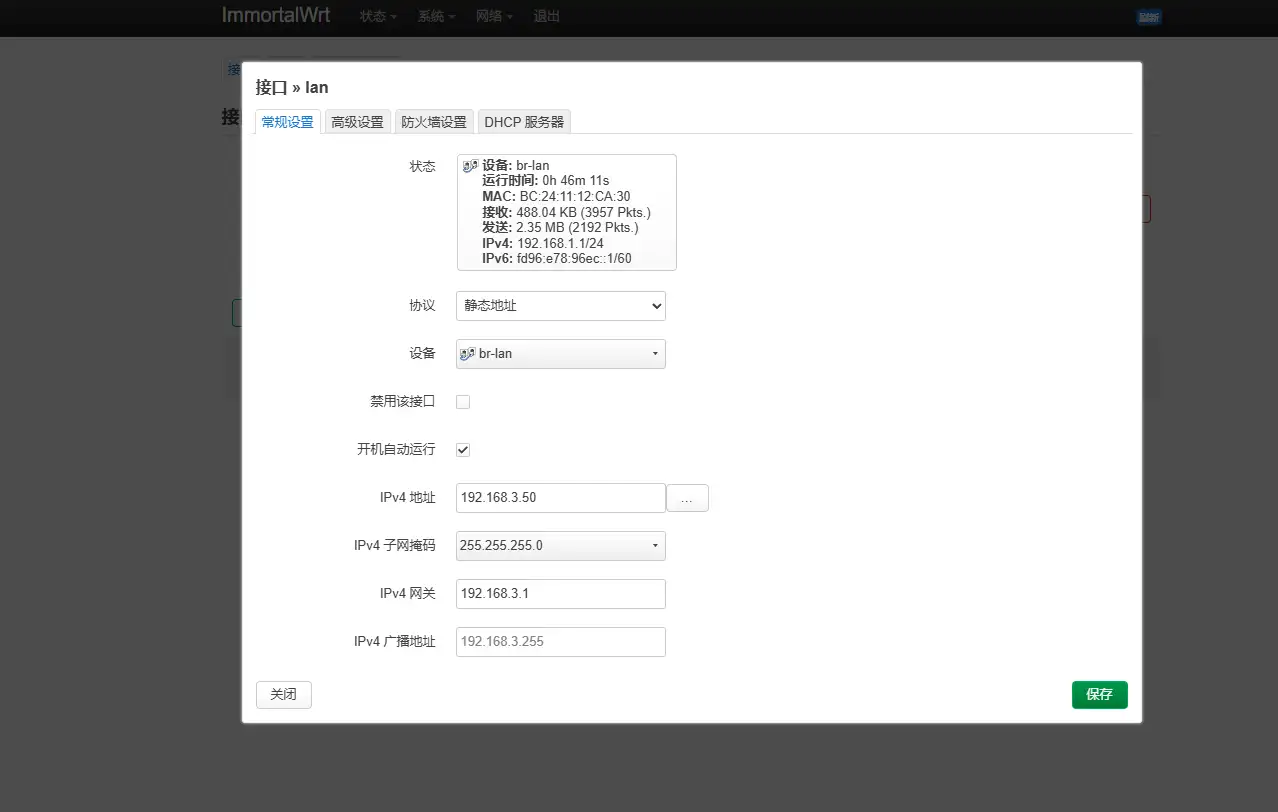Screen dimensions: 1278x812
Task: Click inside the IPv4 网关 field
Action: click(560, 593)
